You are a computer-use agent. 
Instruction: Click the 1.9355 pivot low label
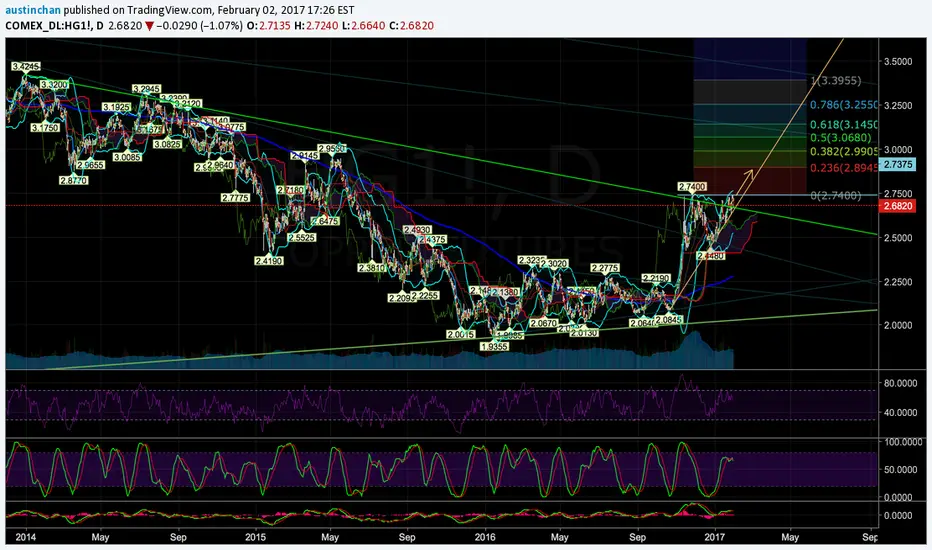coord(495,346)
